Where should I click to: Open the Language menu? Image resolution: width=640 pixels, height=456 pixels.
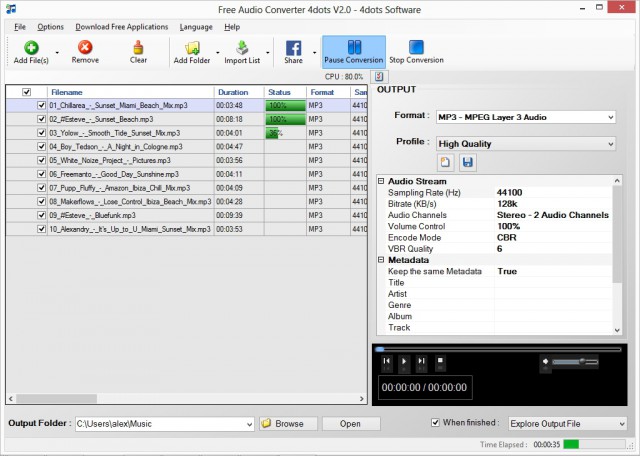(x=196, y=27)
